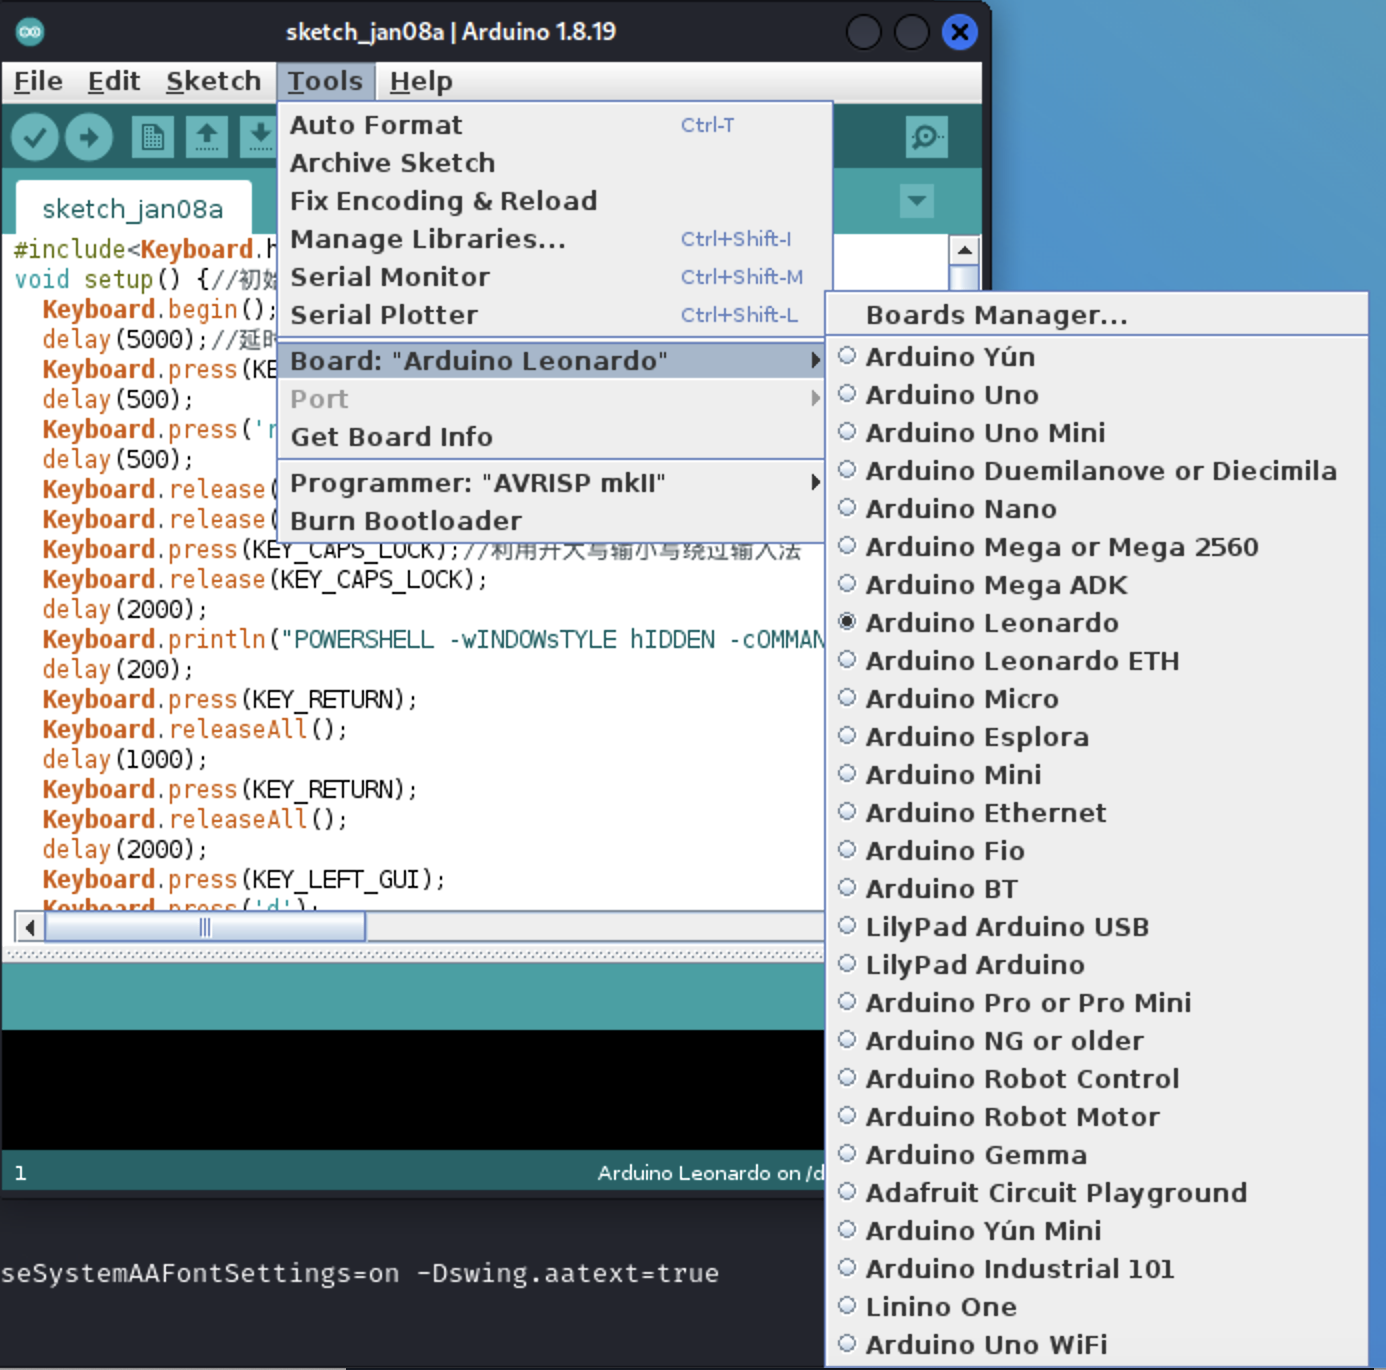This screenshot has height=1370, width=1386.
Task: Click the Upload arrow toolbar icon
Action: (x=89, y=137)
